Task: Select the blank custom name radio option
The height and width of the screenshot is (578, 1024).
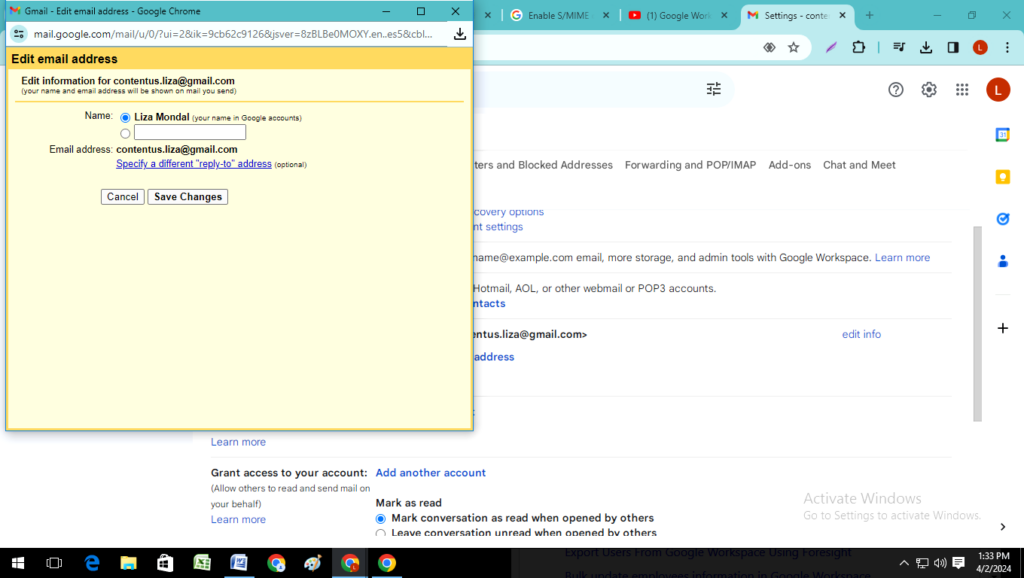Action: [x=124, y=132]
